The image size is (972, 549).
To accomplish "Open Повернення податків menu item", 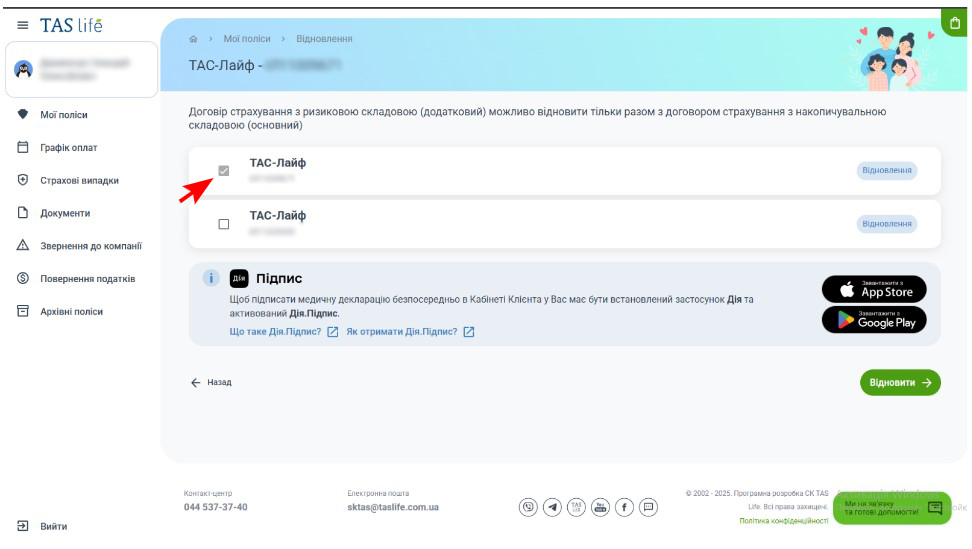I will pos(87,279).
